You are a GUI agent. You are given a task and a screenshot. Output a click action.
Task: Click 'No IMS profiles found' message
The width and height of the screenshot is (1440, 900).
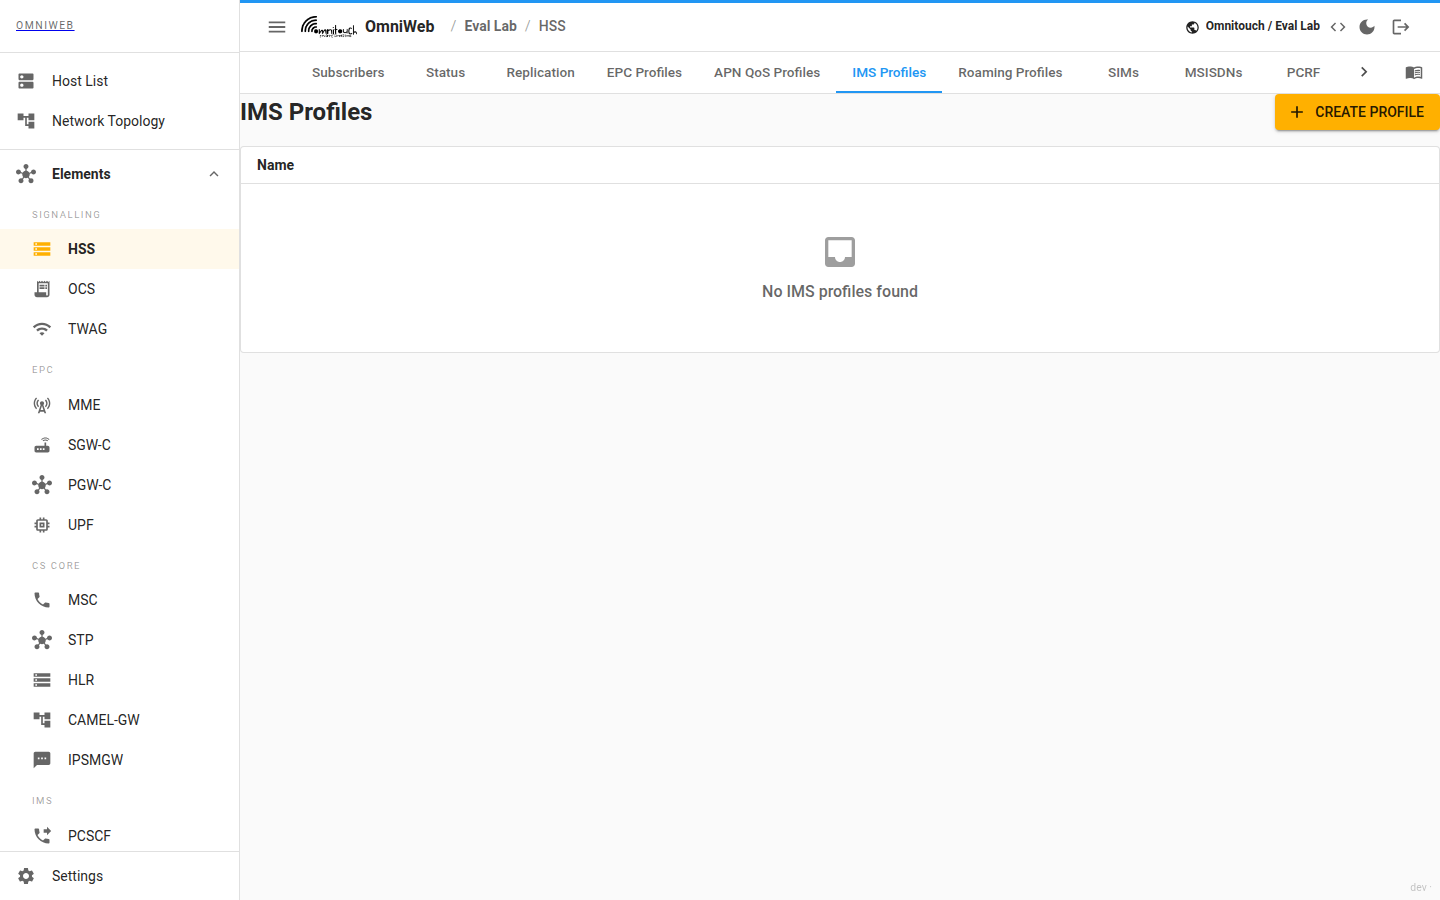[x=840, y=292]
